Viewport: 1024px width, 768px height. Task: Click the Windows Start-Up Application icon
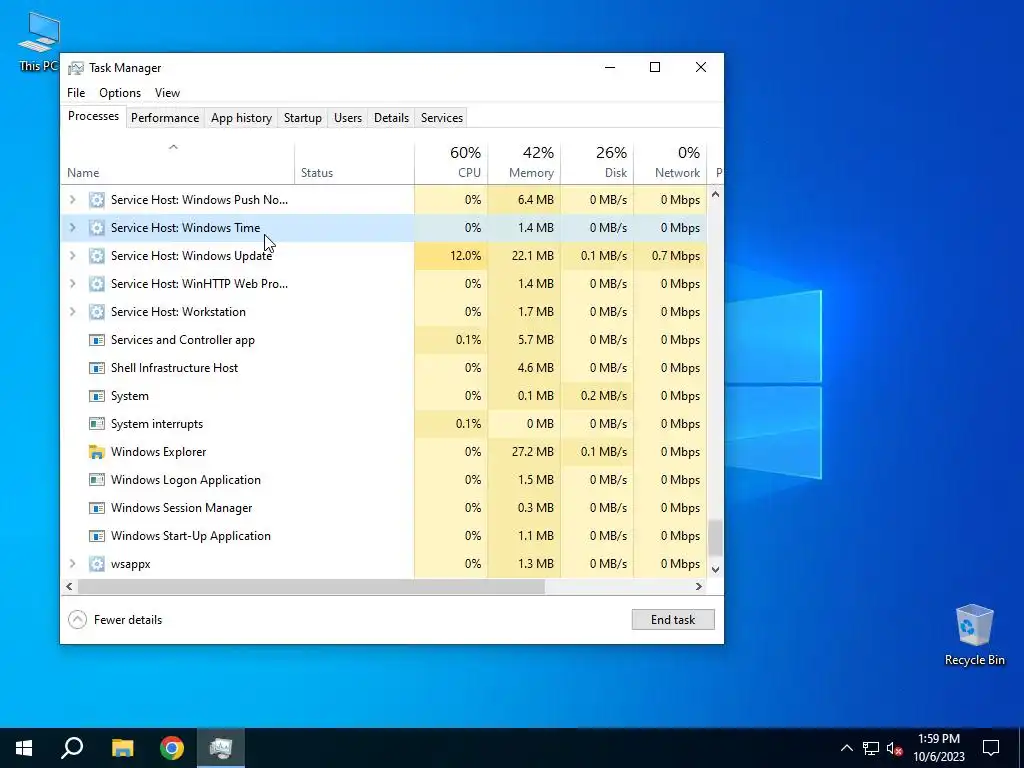click(97, 536)
